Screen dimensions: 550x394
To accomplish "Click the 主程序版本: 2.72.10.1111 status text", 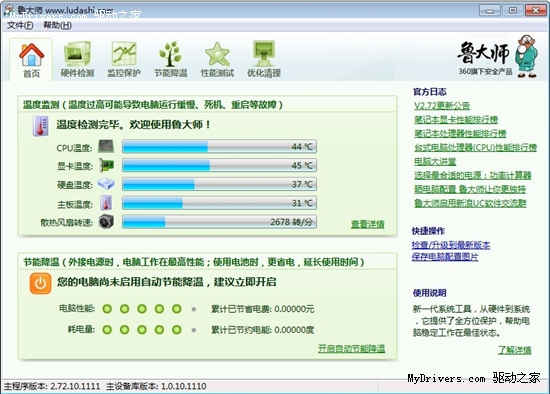I will tap(52, 386).
